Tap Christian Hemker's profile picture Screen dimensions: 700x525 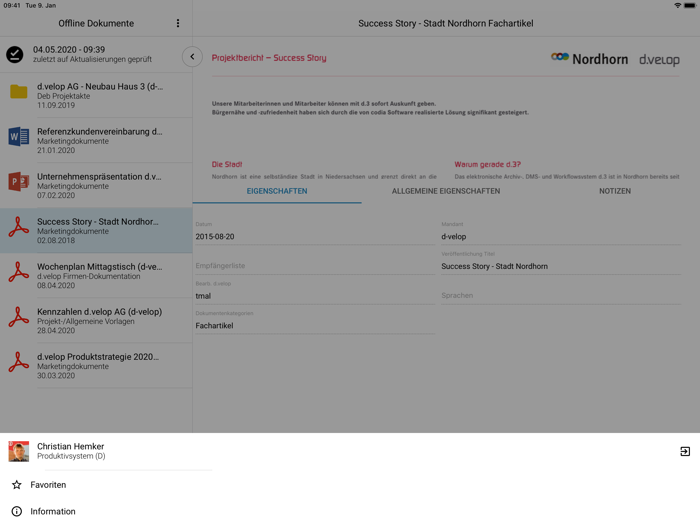click(x=18, y=452)
